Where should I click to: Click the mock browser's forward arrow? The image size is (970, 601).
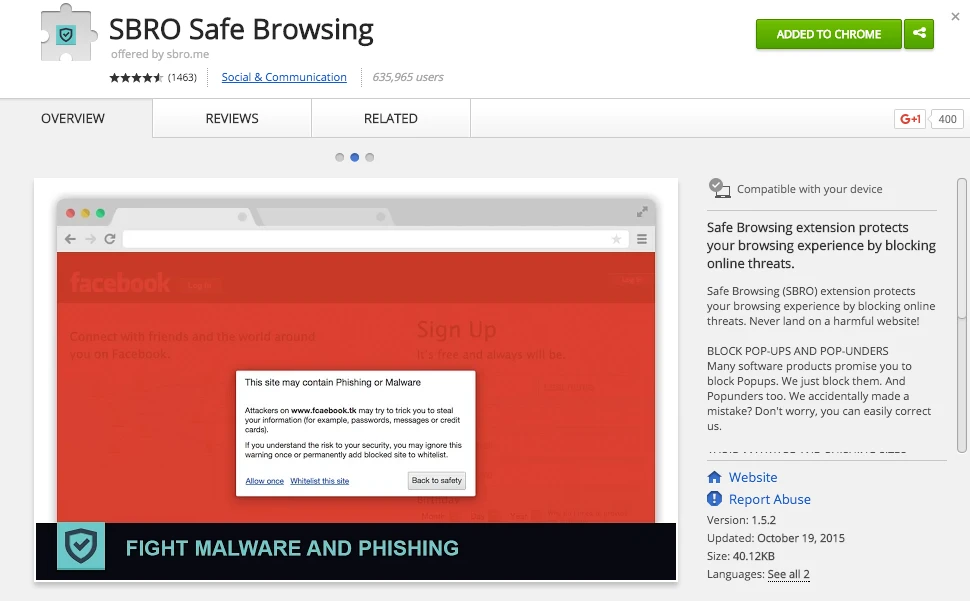pos(90,239)
